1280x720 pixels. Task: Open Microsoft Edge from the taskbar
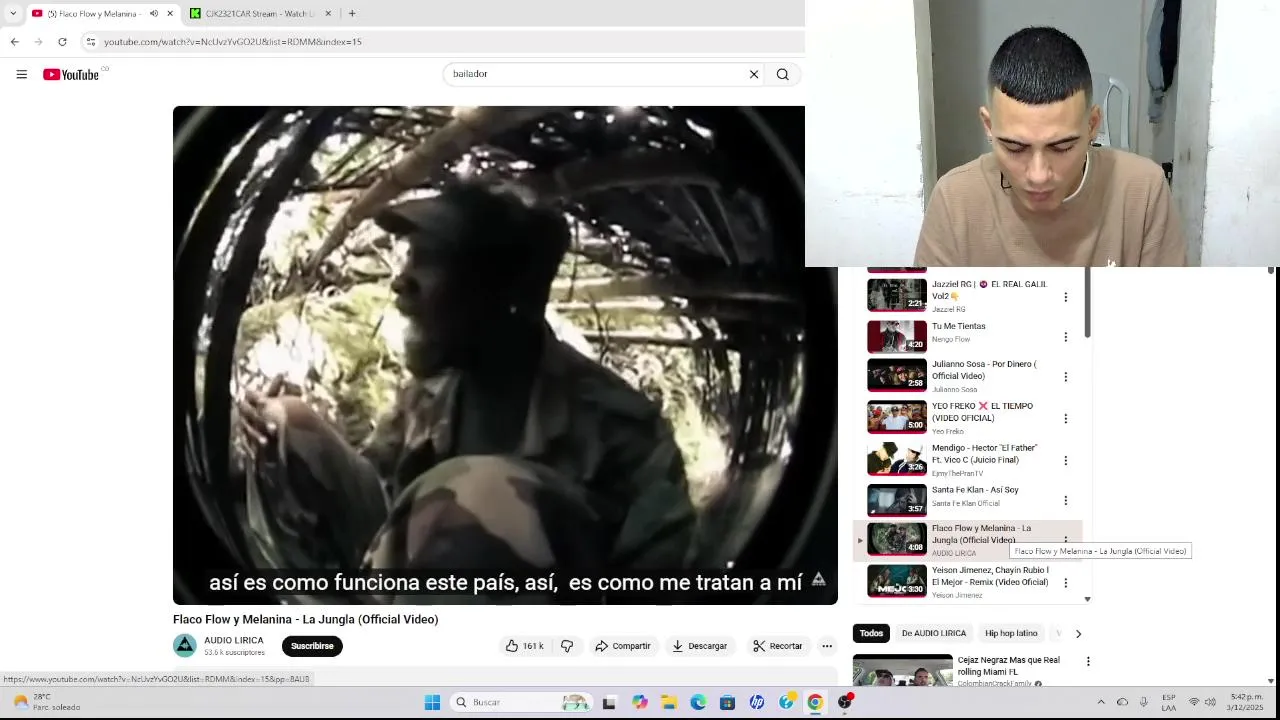(x=698, y=703)
